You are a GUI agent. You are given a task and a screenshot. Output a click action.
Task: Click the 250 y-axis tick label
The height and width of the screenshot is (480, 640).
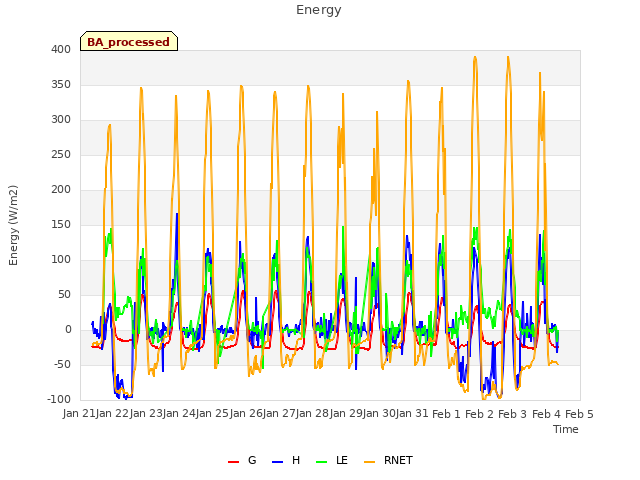tap(61, 155)
